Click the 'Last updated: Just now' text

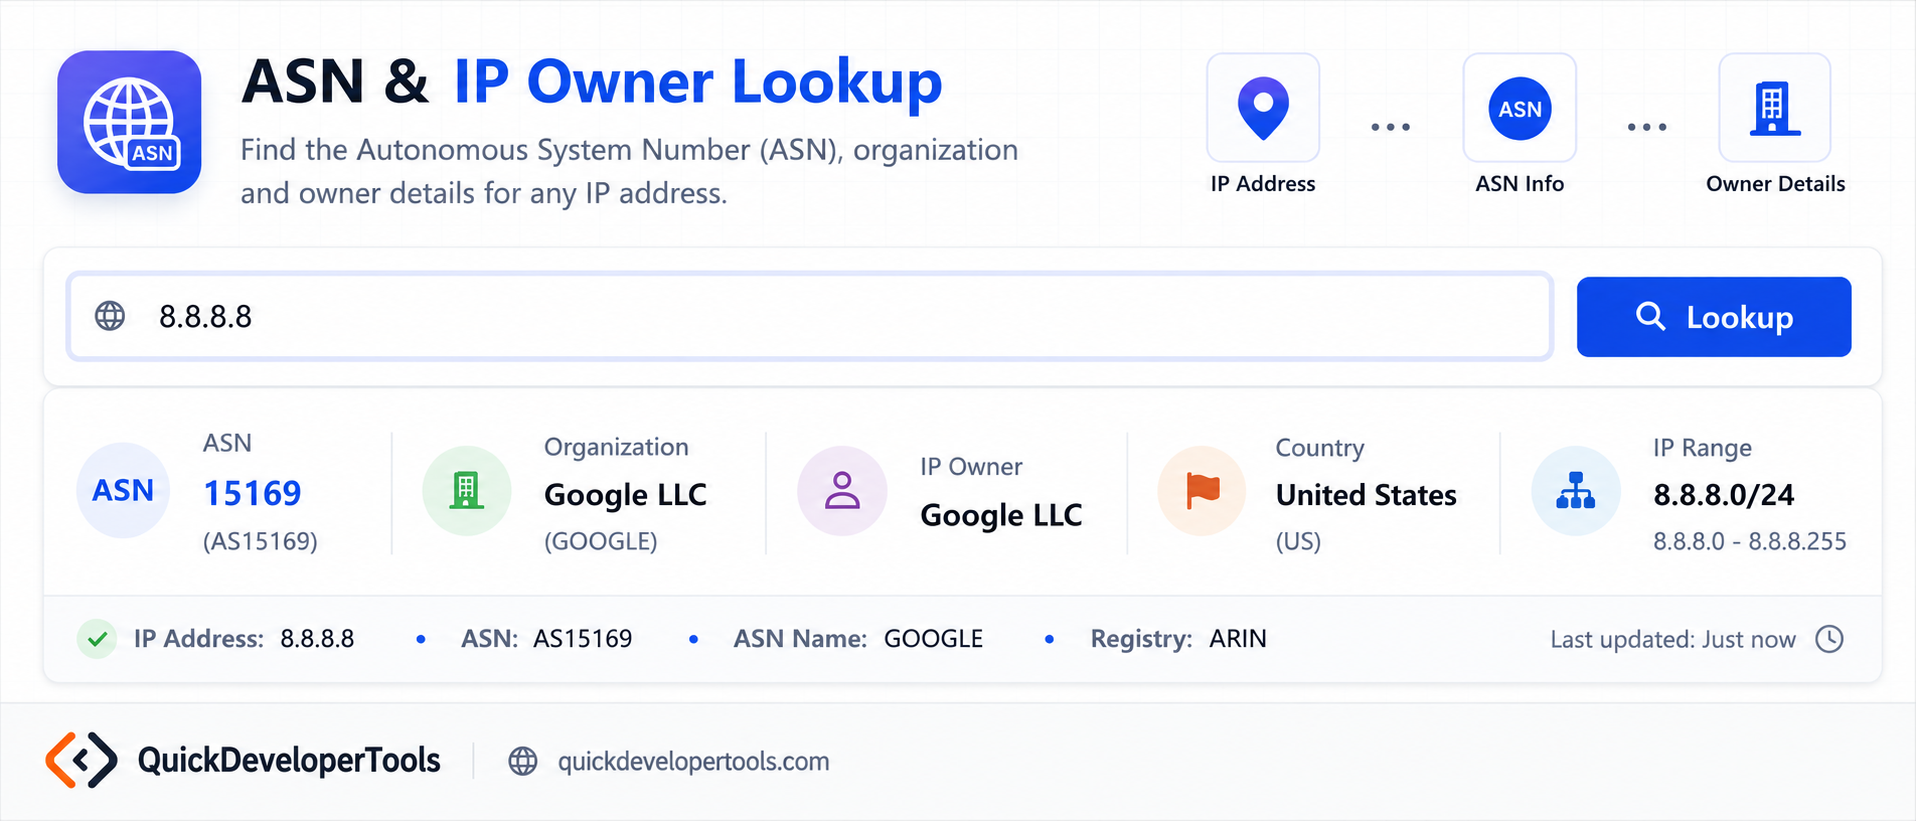pos(1673,640)
